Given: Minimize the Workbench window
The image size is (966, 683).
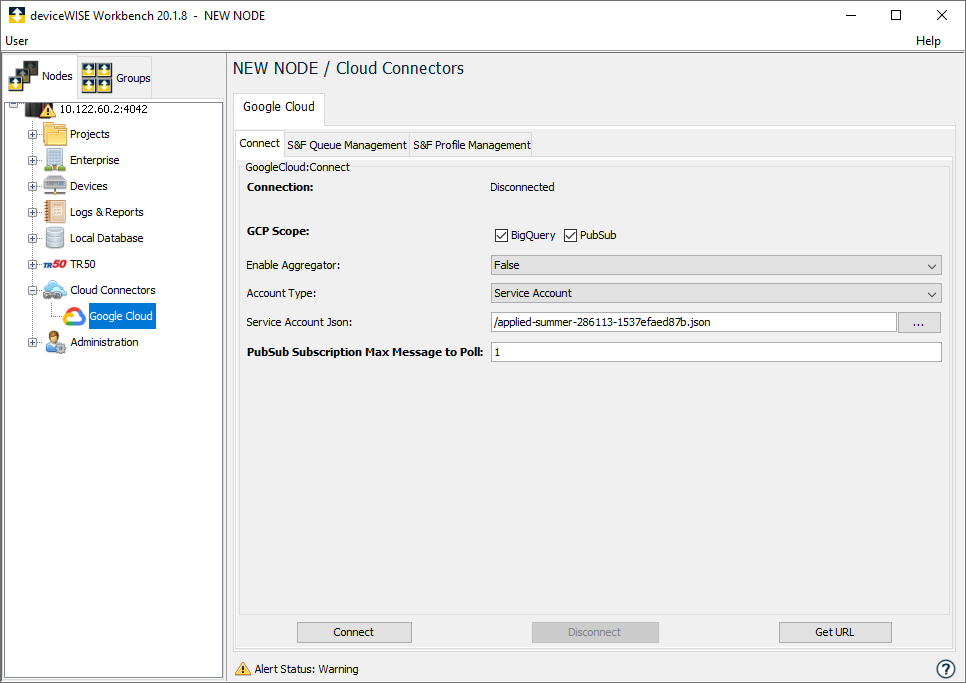Looking at the screenshot, I should pos(851,15).
